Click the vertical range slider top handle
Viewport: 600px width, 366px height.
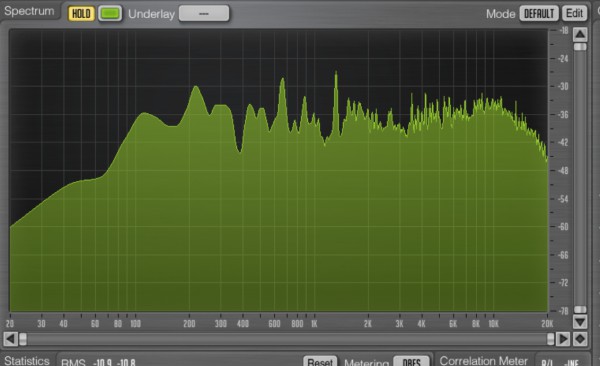[x=580, y=47]
